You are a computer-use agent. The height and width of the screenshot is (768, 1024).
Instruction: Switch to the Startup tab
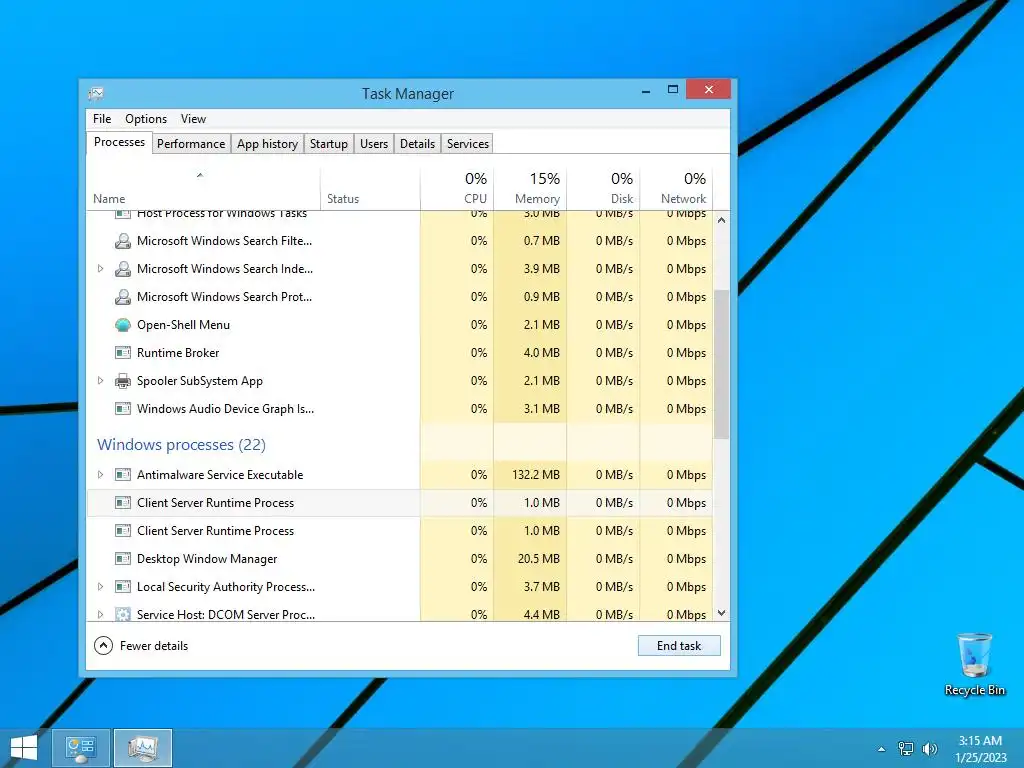coord(328,144)
